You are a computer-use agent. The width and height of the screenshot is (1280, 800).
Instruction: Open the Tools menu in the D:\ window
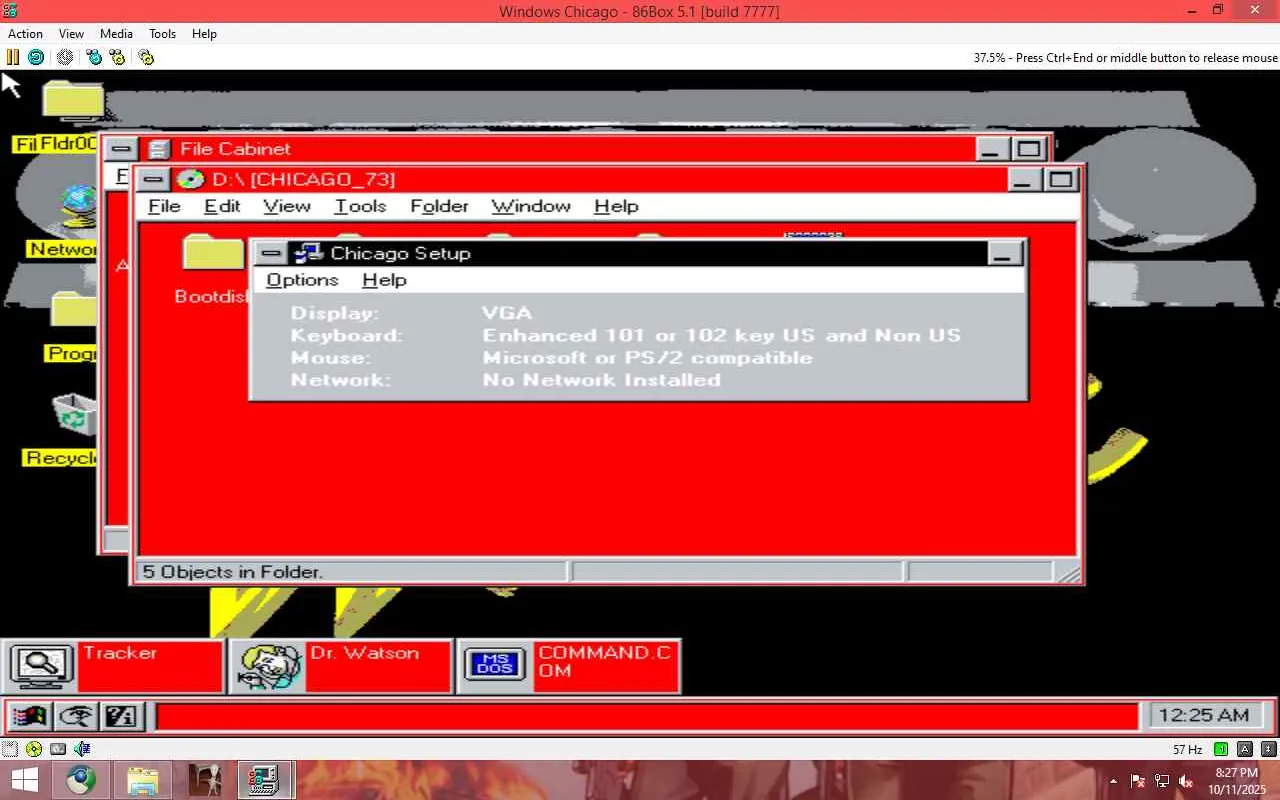[360, 206]
